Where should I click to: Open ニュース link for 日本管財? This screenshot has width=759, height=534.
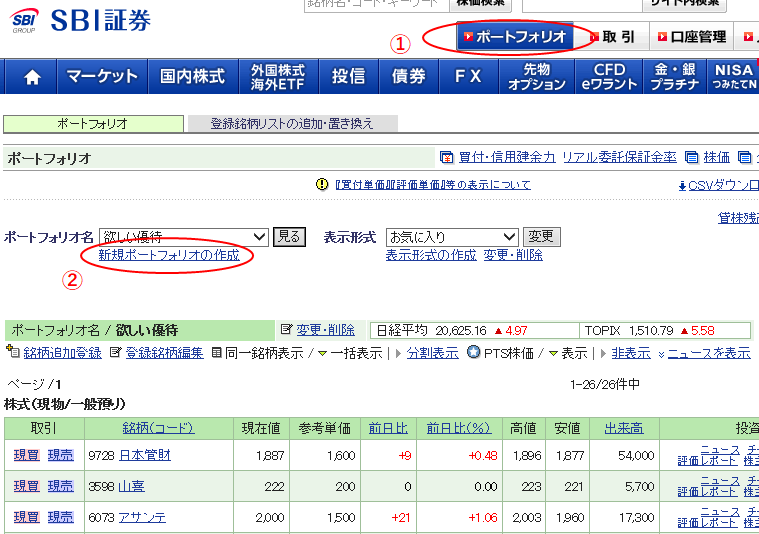pyautogui.click(x=720, y=450)
